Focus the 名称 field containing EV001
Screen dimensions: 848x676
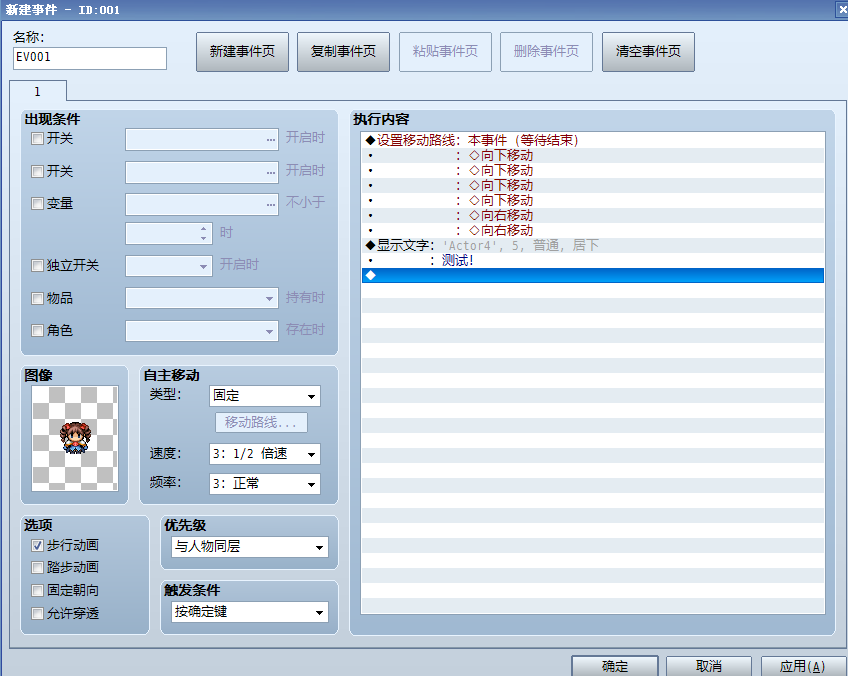pos(90,58)
